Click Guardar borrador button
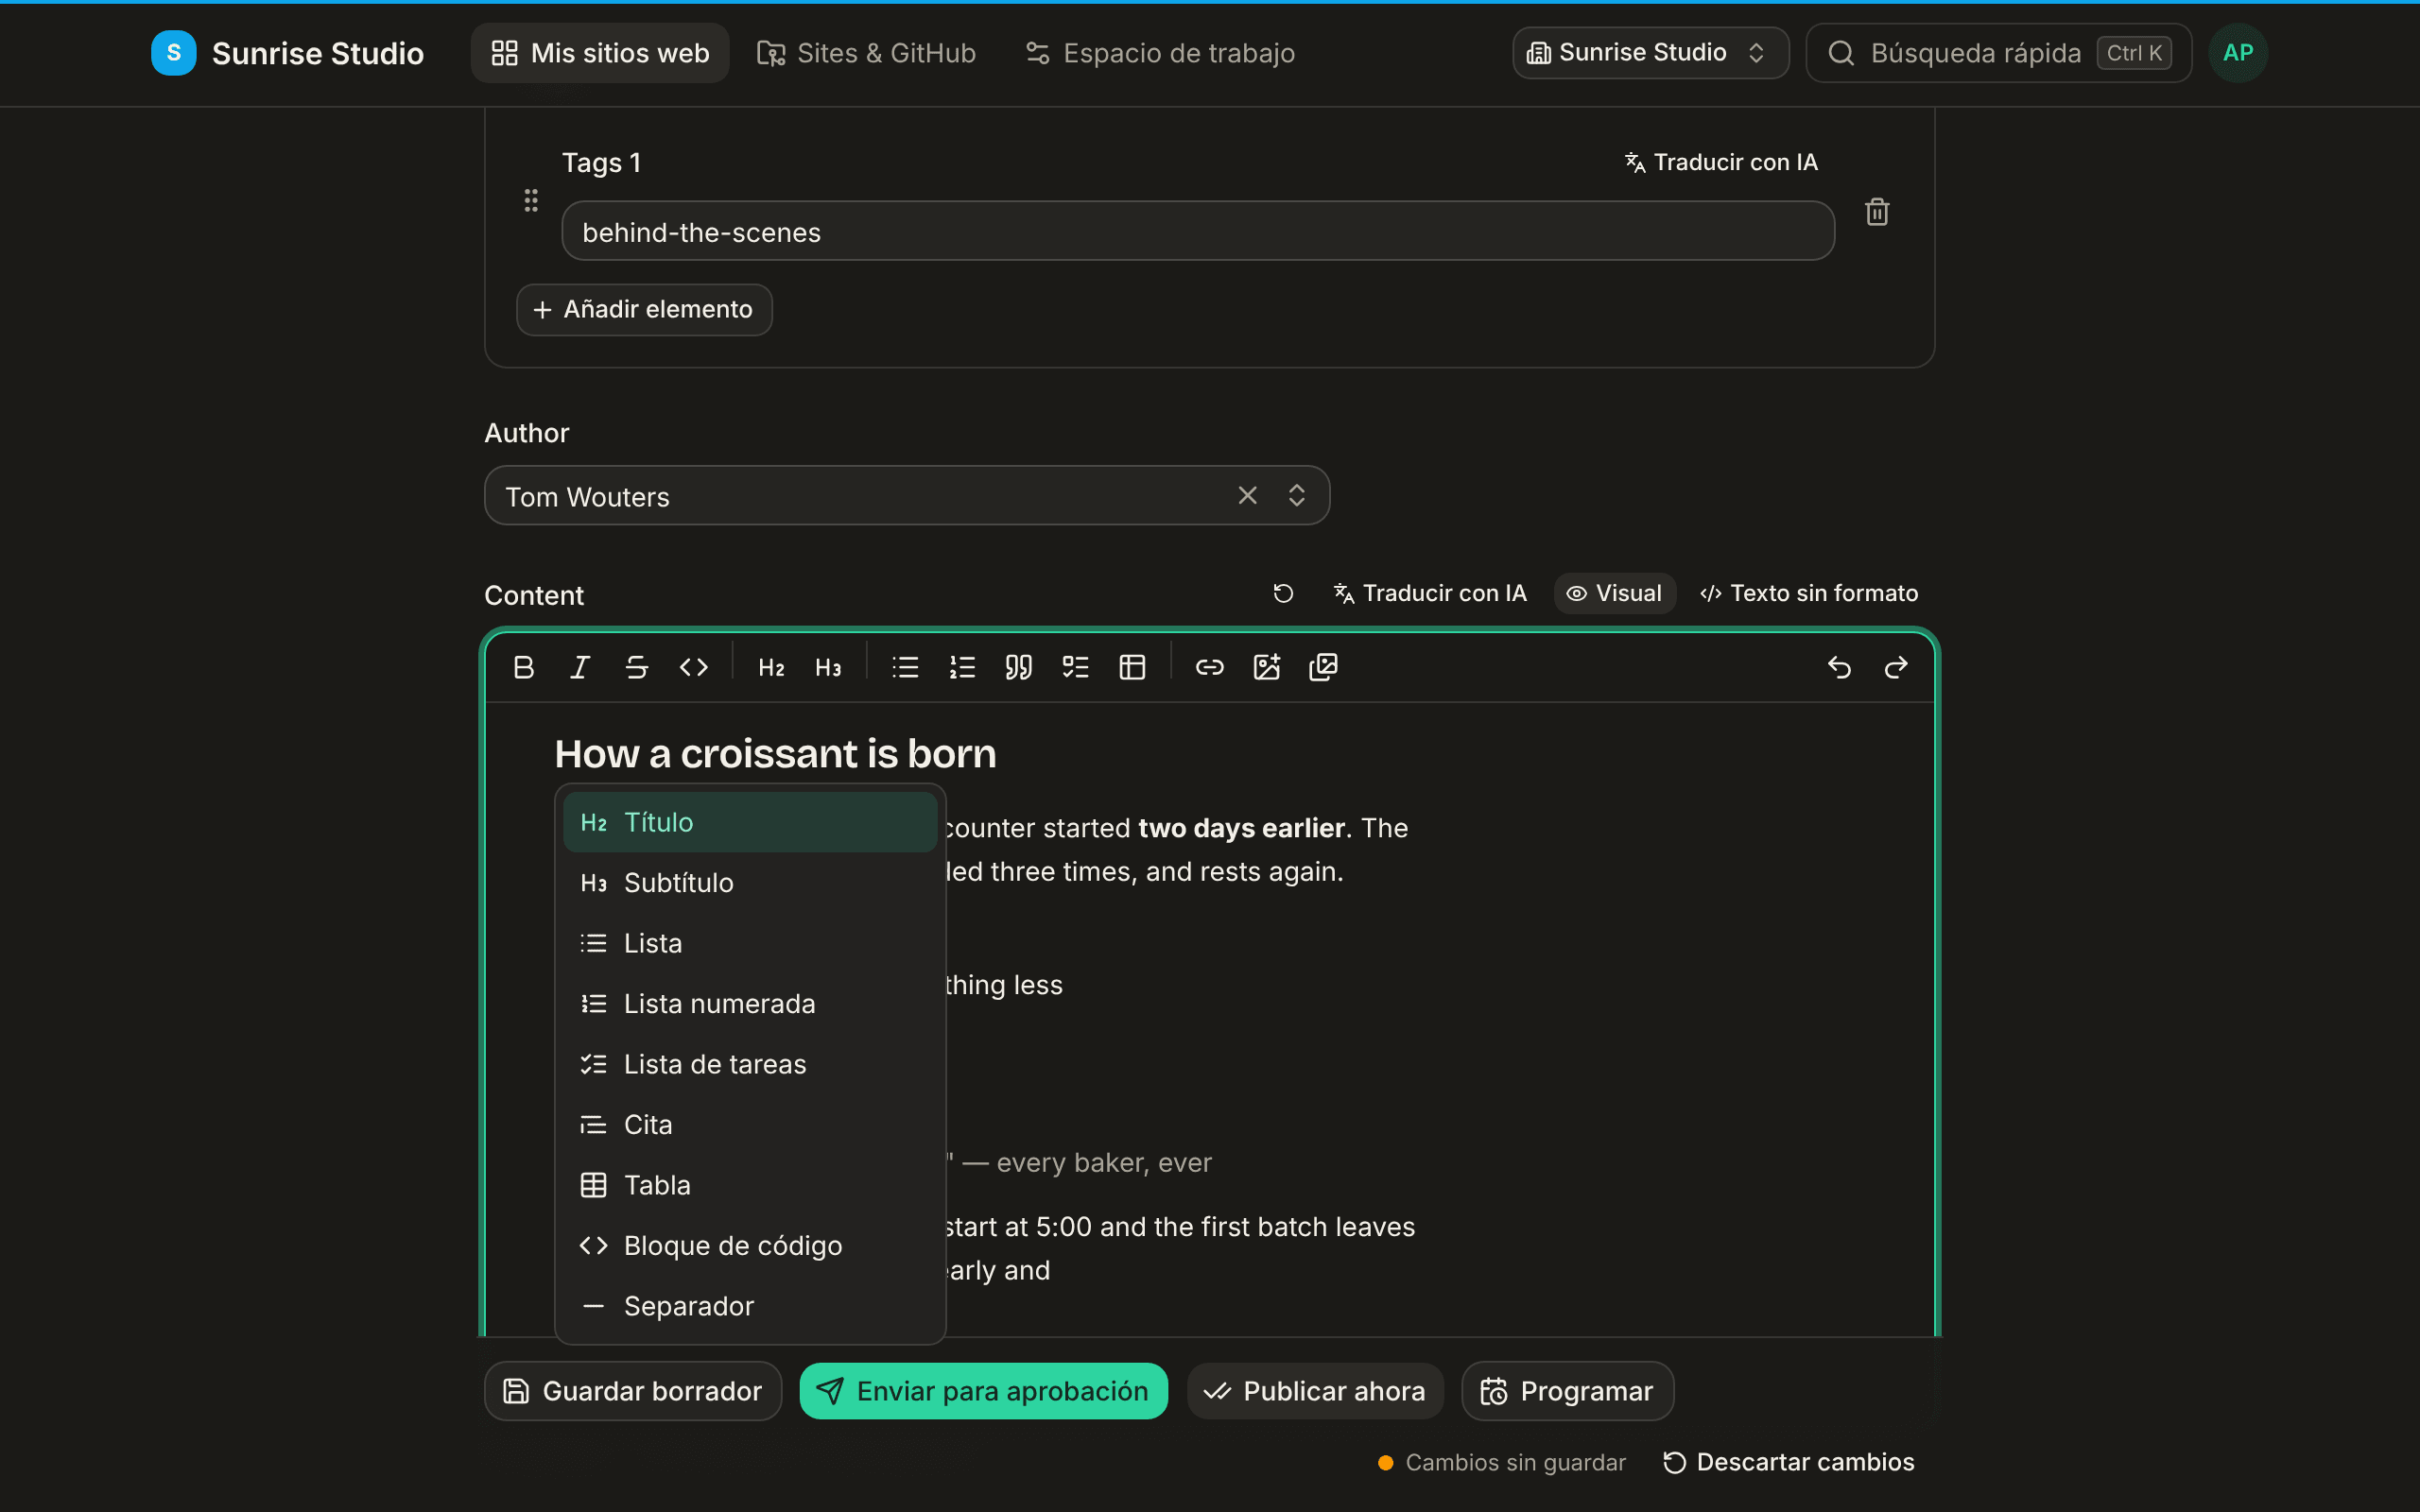The image size is (2420, 1512). 633,1391
